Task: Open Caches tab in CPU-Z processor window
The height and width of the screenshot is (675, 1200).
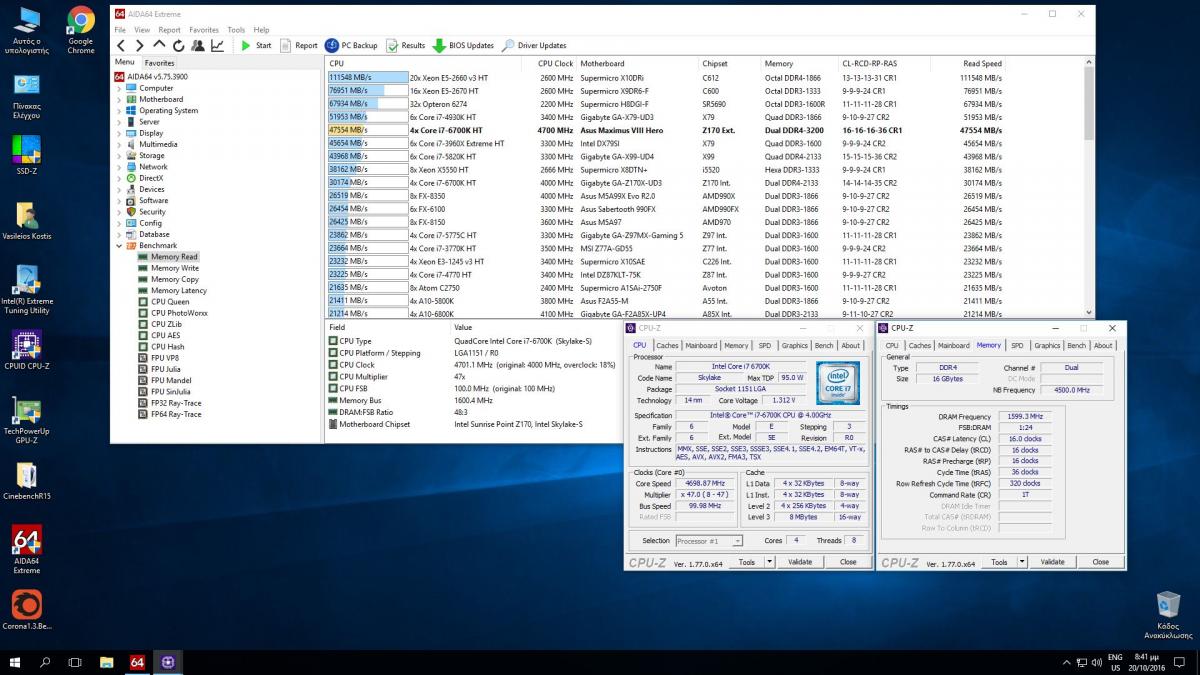Action: (667, 346)
